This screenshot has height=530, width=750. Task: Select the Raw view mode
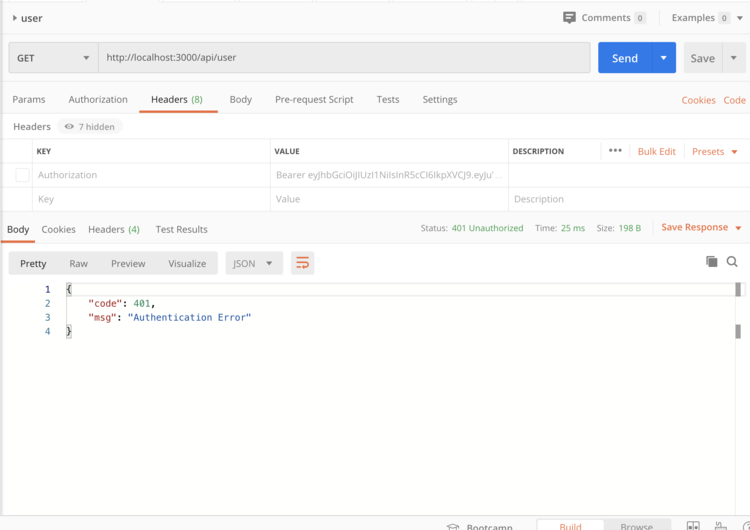78,264
